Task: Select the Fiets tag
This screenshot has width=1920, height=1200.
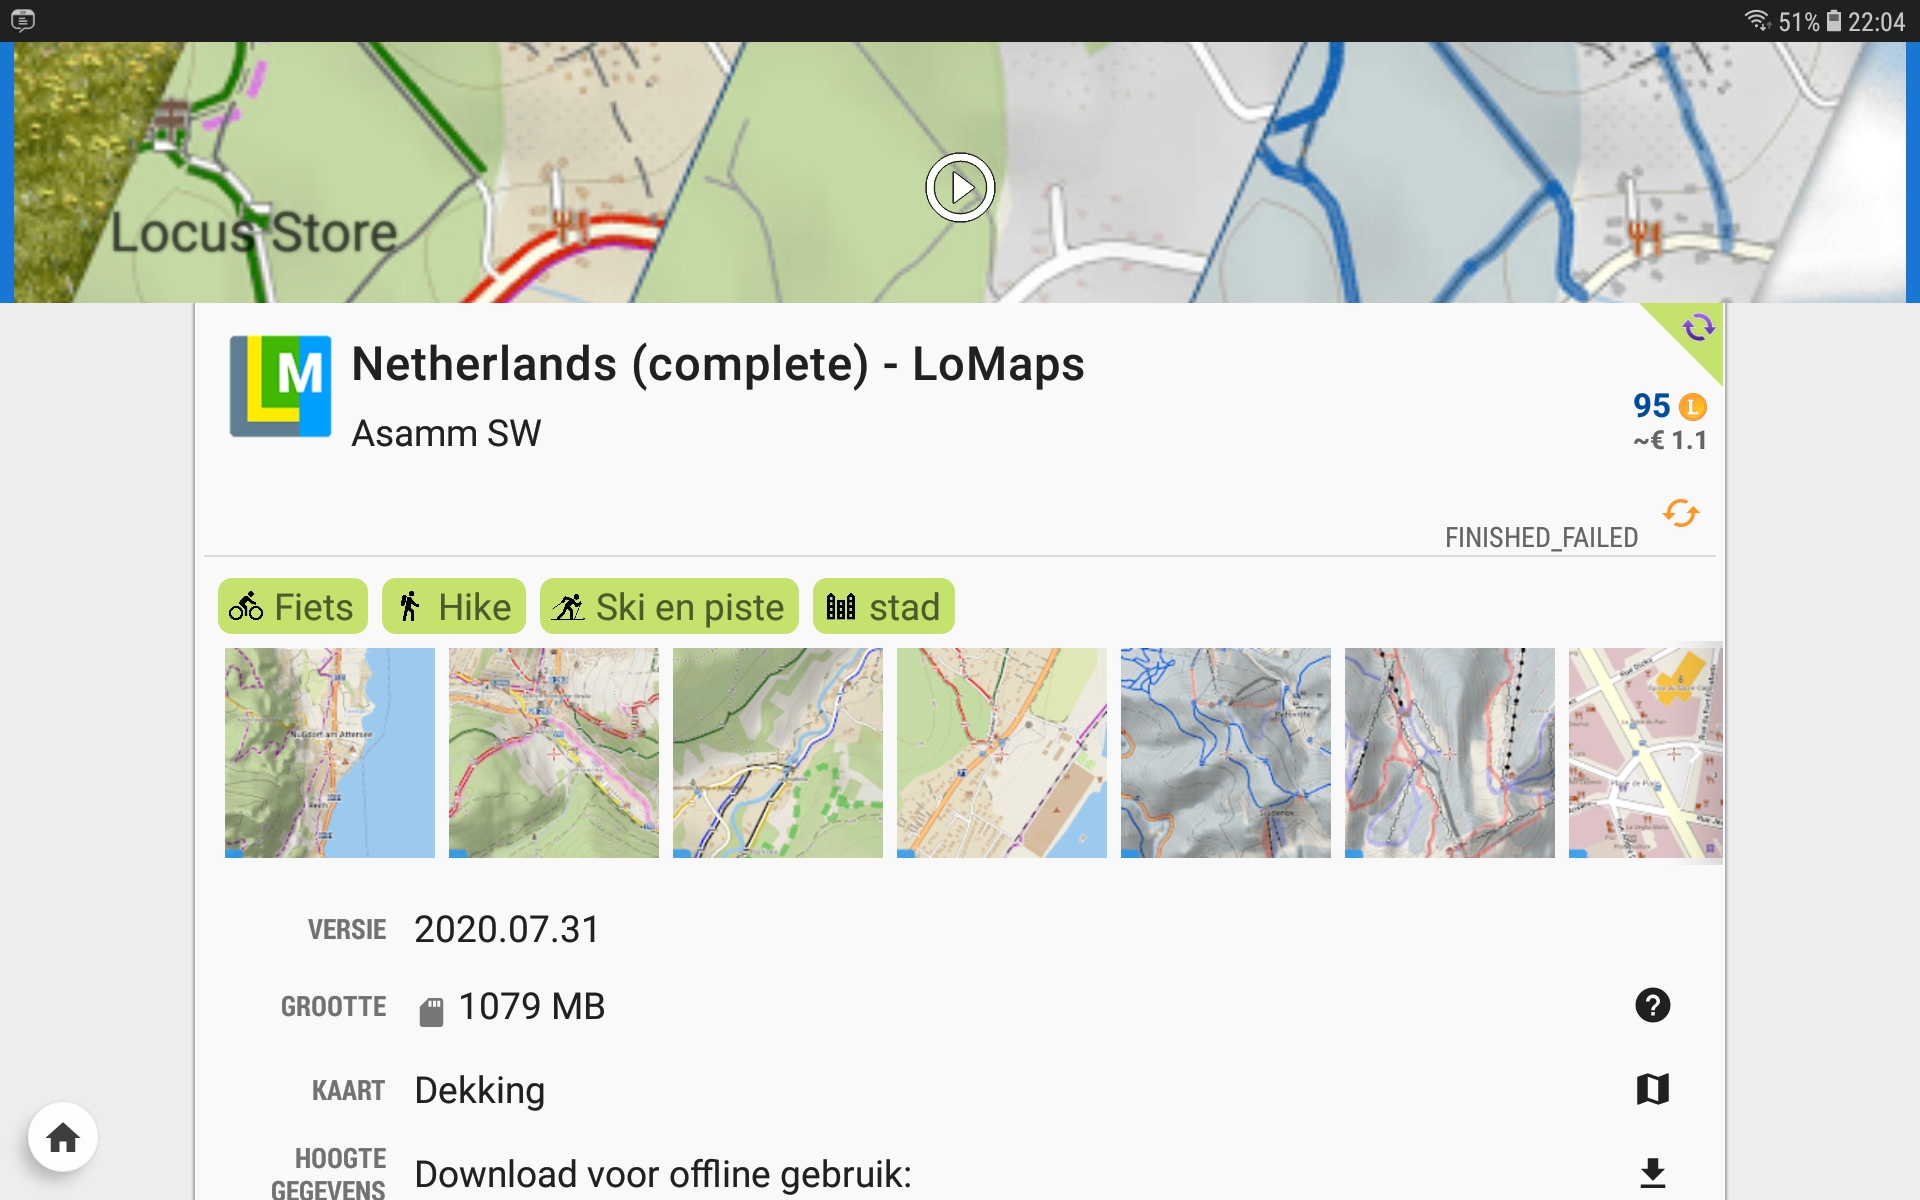Action: coord(292,607)
